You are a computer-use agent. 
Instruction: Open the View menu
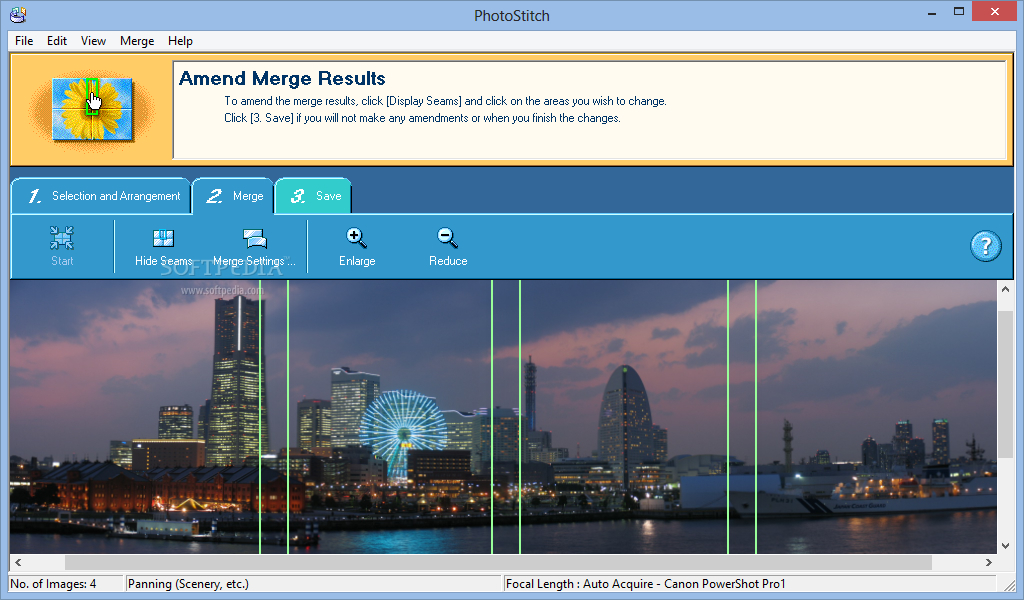(93, 40)
